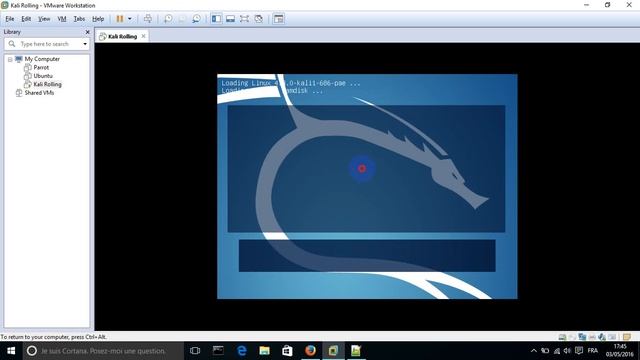Click the console view icon at toolbar end

pyautogui.click(x=278, y=19)
